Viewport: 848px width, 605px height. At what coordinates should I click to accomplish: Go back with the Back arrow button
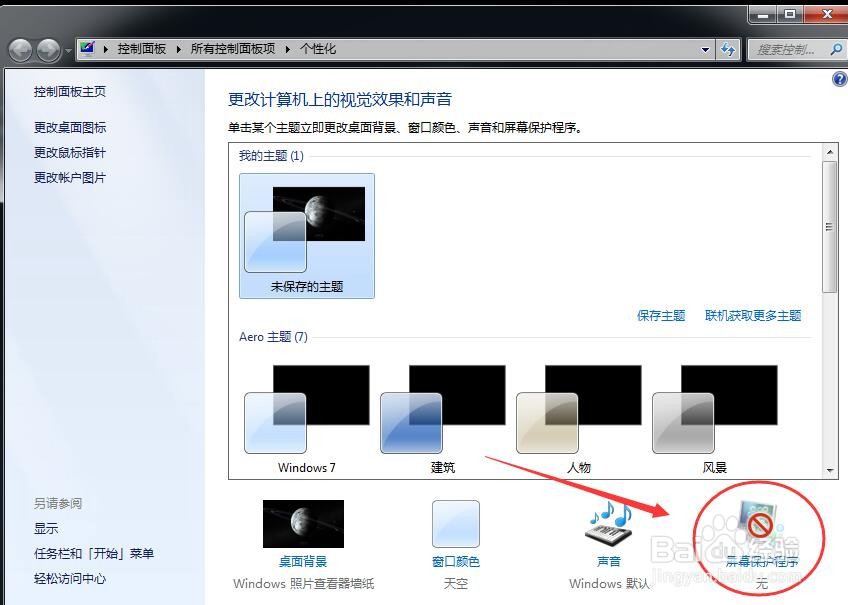coord(21,50)
